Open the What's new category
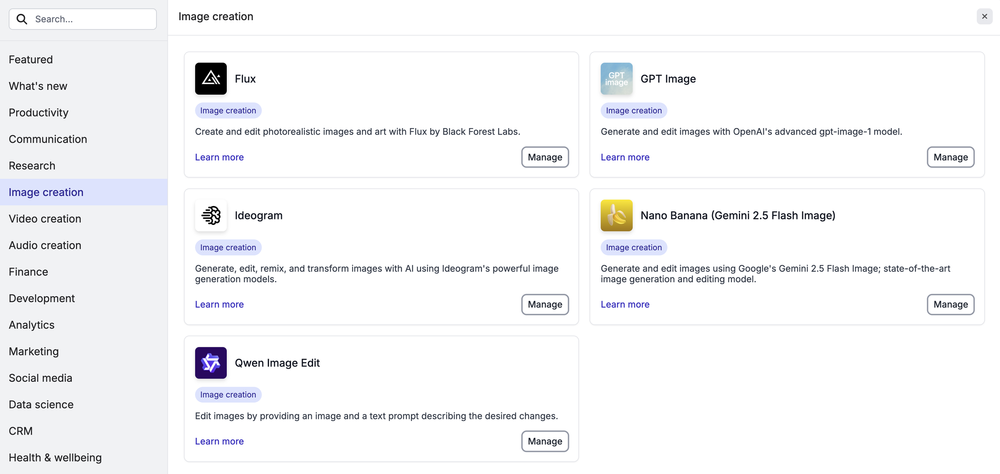Image resolution: width=1000 pixels, height=474 pixels. coord(84,86)
